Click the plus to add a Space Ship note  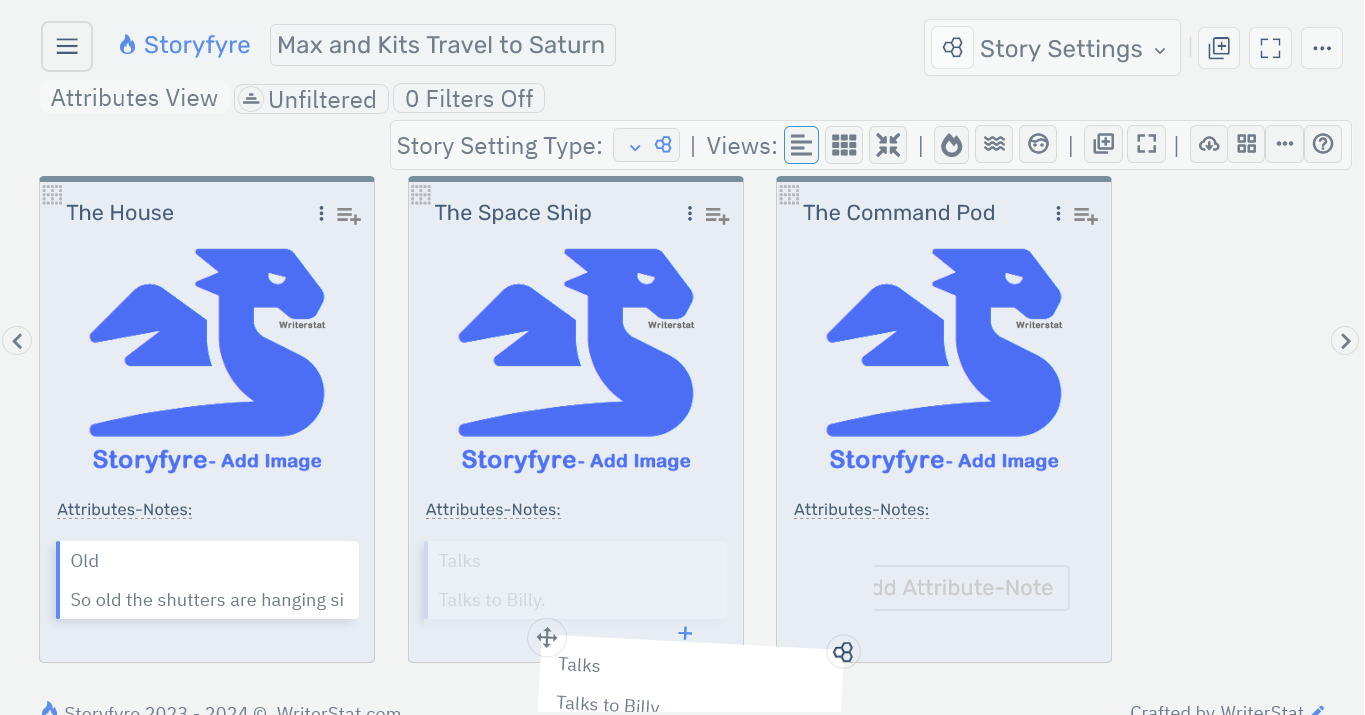point(685,633)
